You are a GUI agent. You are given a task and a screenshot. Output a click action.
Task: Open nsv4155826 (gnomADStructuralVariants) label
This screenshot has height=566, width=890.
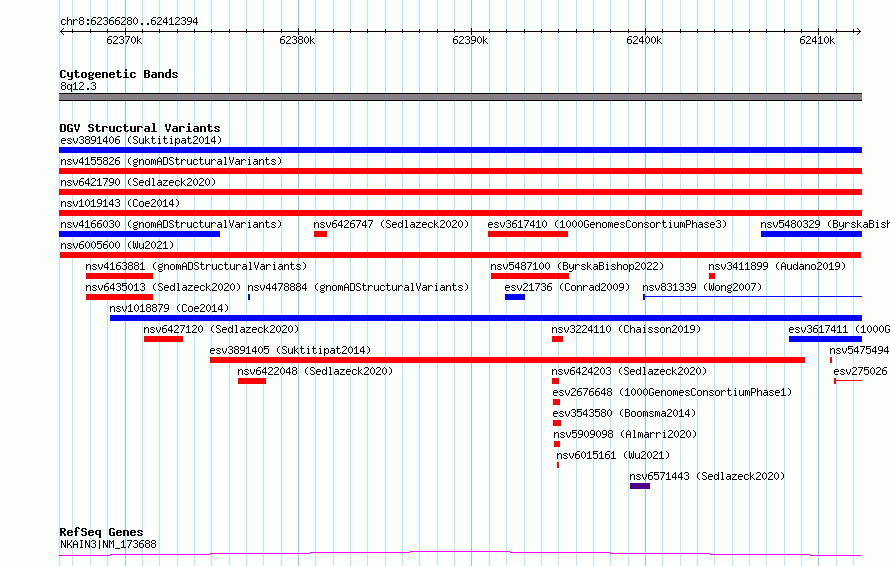[171, 161]
